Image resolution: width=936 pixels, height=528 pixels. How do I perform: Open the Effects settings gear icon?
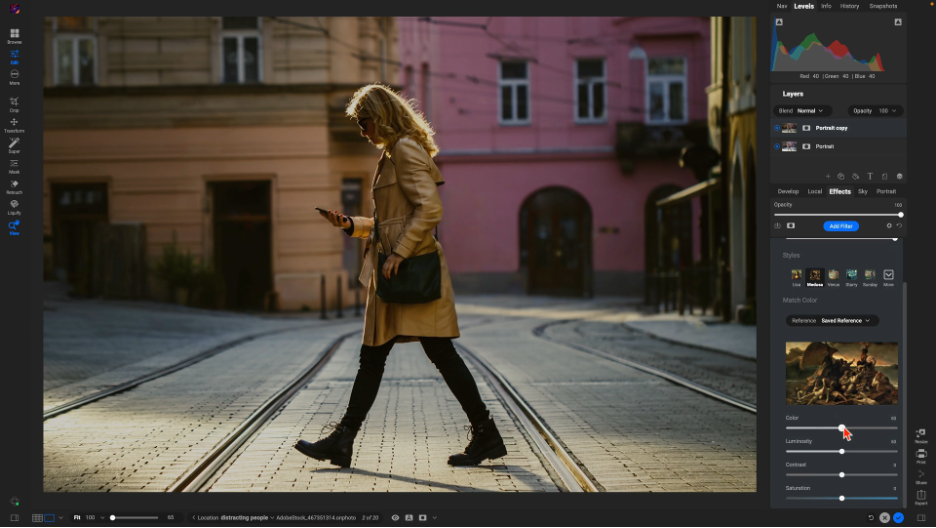(x=888, y=226)
